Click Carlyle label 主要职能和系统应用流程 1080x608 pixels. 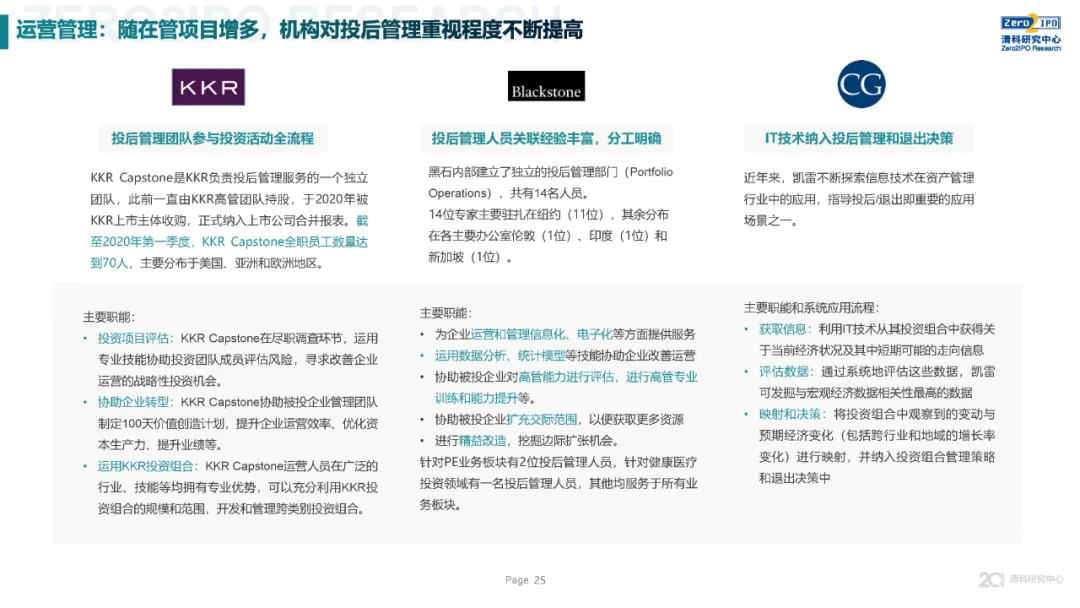[811, 308]
